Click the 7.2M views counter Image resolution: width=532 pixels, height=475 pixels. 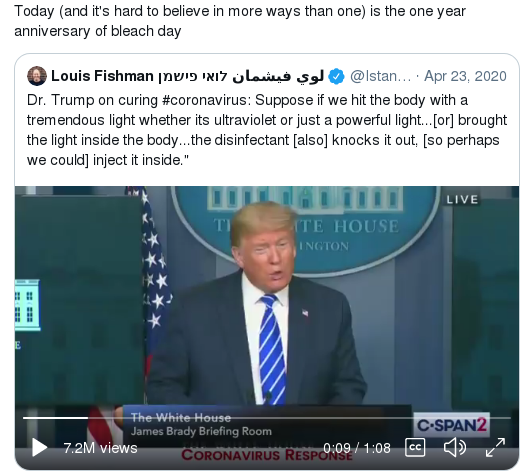tap(100, 448)
